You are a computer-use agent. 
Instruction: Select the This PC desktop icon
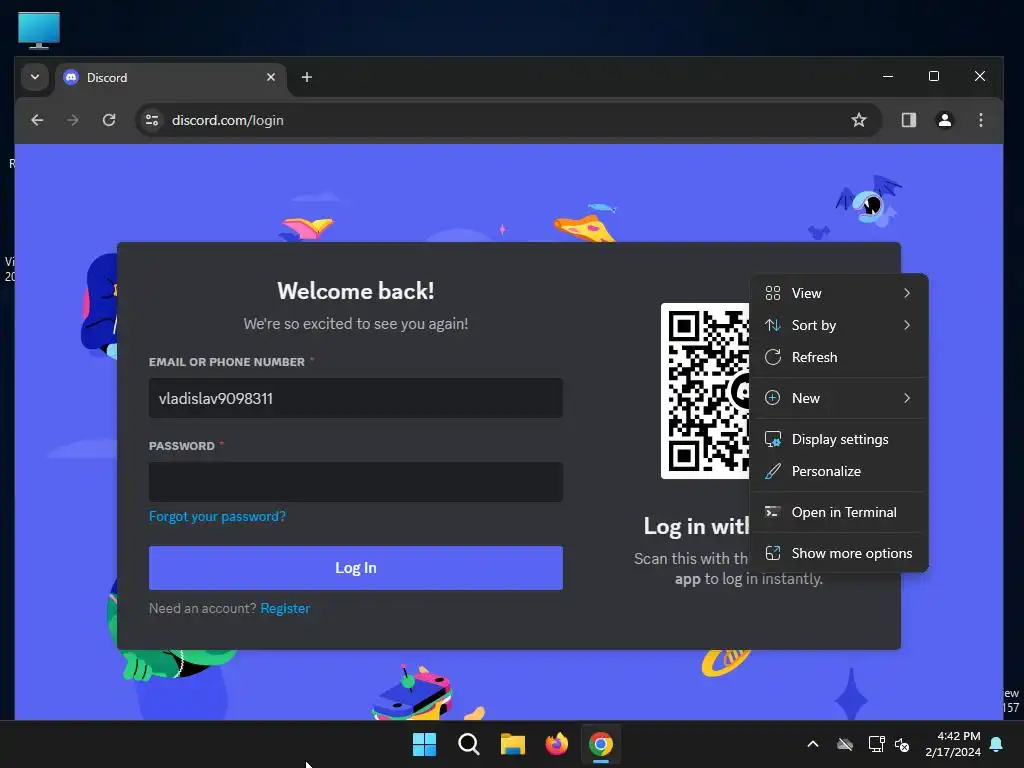pyautogui.click(x=39, y=30)
